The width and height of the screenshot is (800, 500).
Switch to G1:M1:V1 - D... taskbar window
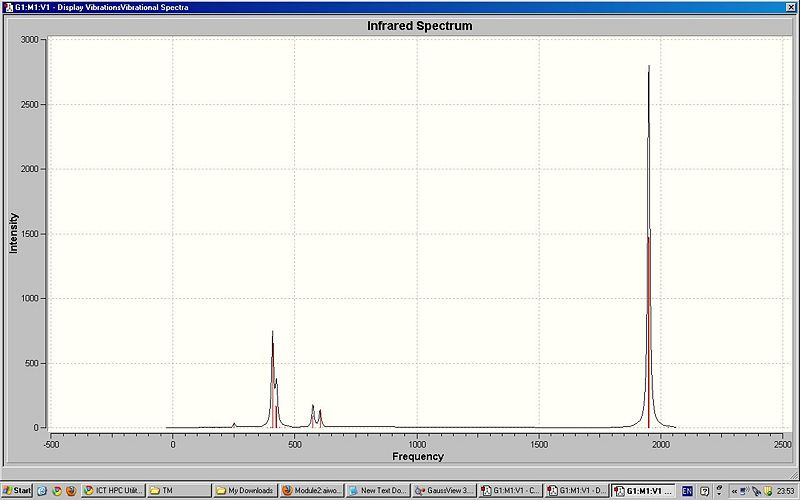(x=577, y=491)
